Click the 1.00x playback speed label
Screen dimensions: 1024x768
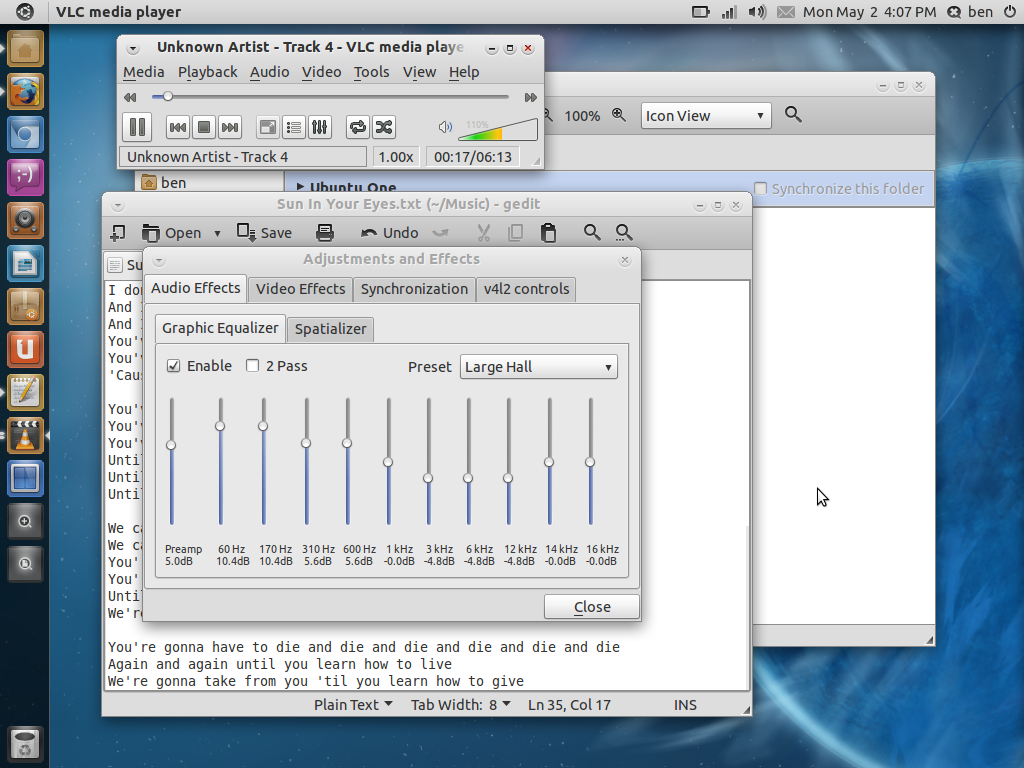[396, 157]
